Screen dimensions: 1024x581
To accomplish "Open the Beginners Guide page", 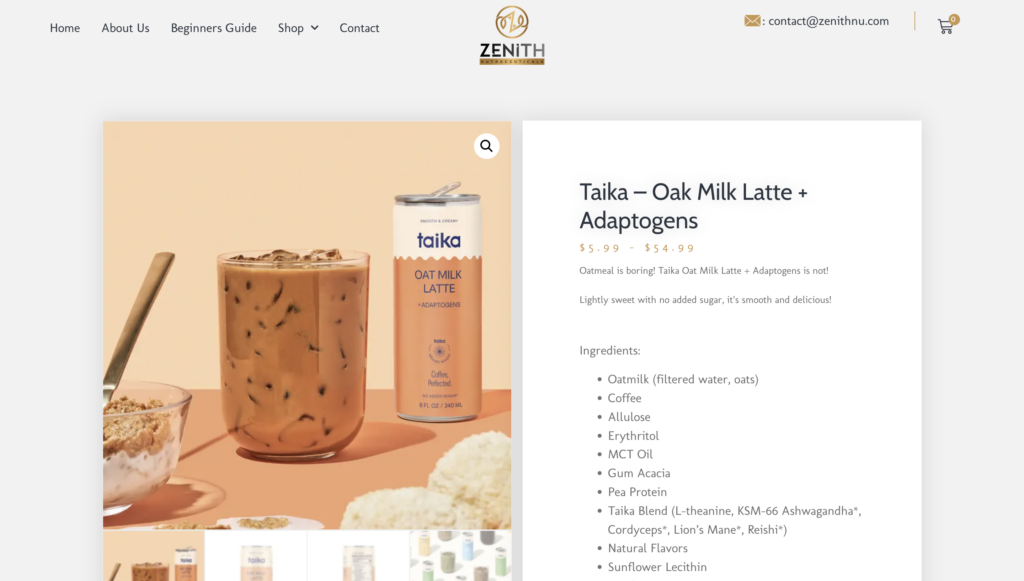I will 214,28.
